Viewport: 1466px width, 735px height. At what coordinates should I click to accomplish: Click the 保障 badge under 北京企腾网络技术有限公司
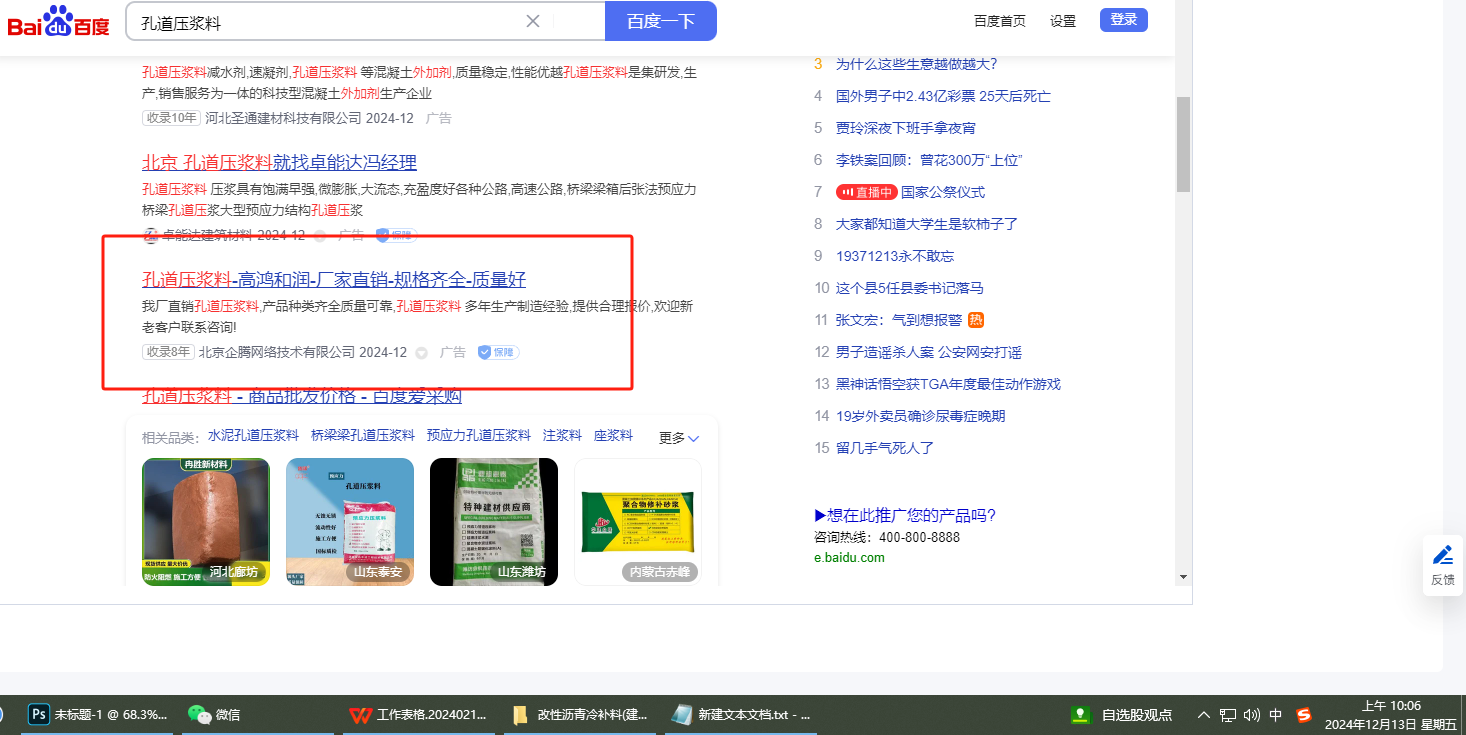[498, 352]
